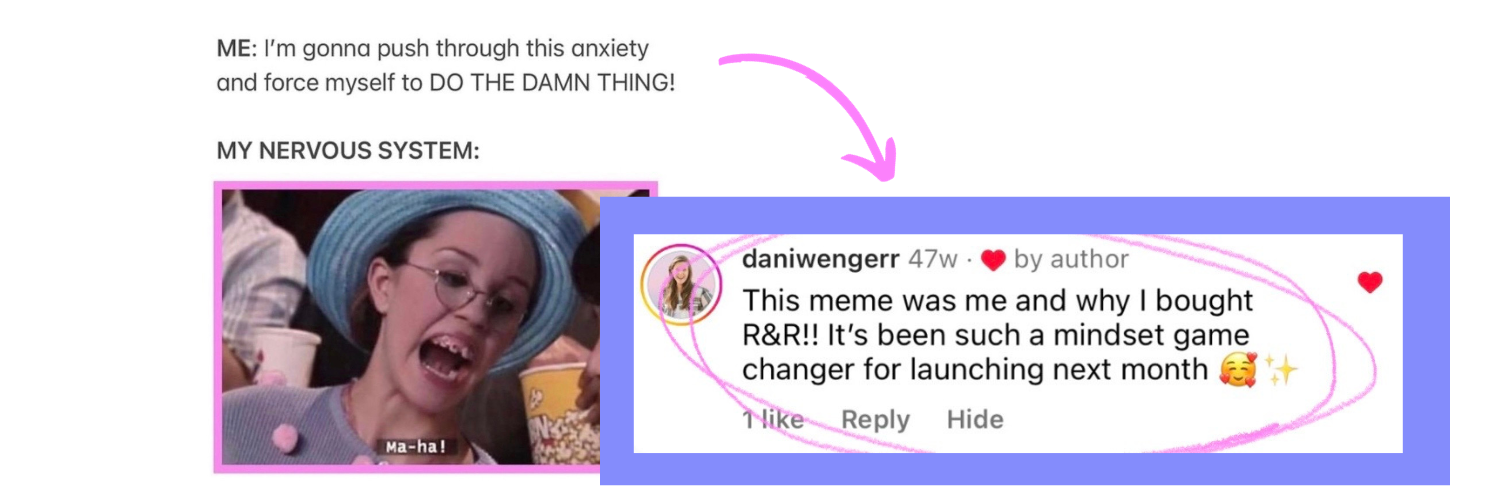View who liked via "1 like"

[x=773, y=420]
